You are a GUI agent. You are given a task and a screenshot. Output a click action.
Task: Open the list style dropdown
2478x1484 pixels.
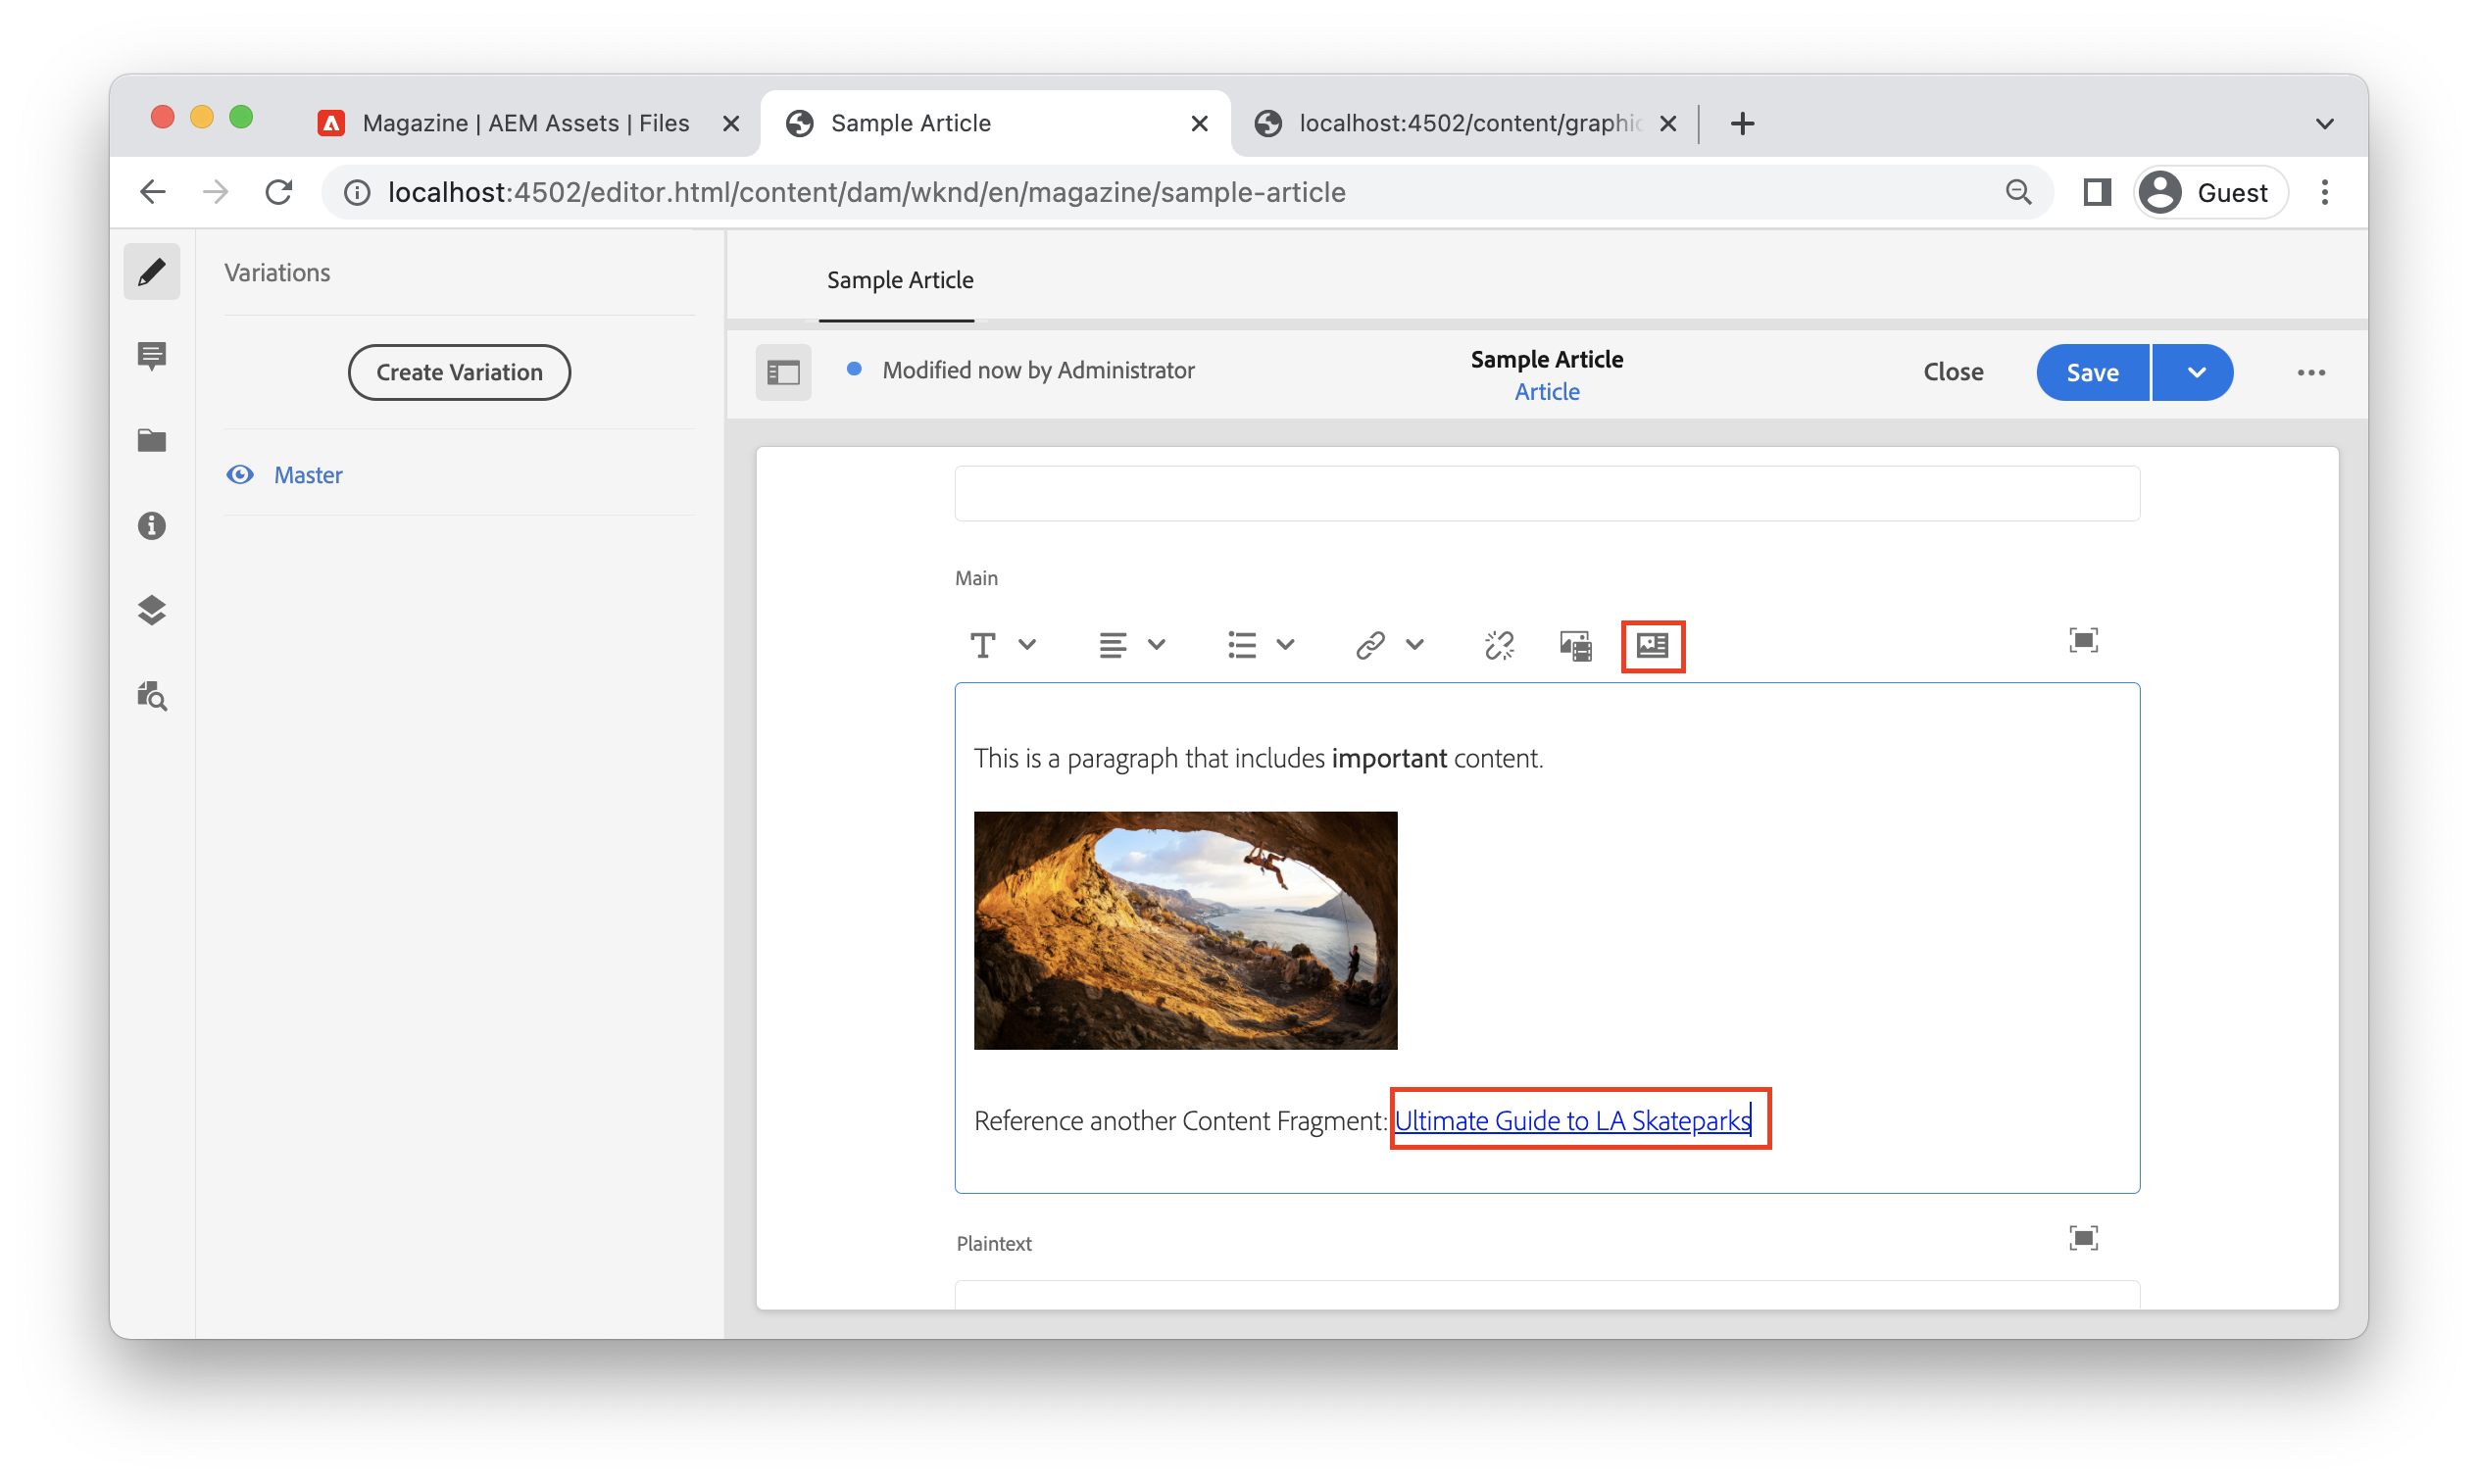point(1260,645)
